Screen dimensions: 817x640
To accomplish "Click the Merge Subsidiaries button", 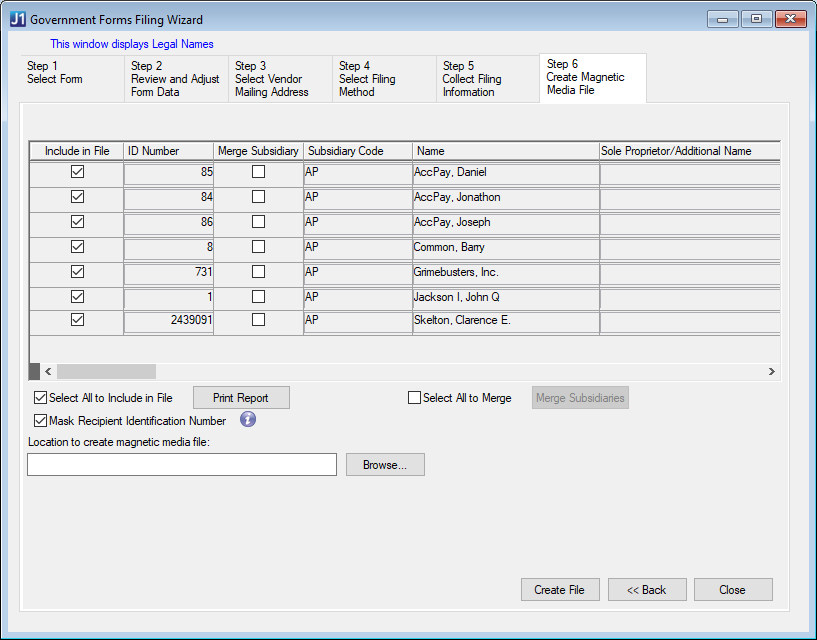I will click(x=580, y=398).
